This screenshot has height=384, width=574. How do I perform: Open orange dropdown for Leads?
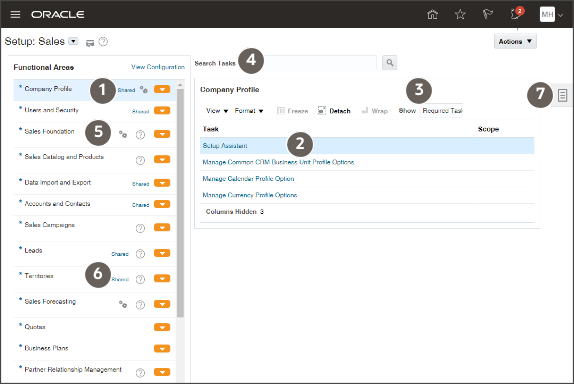(162, 253)
